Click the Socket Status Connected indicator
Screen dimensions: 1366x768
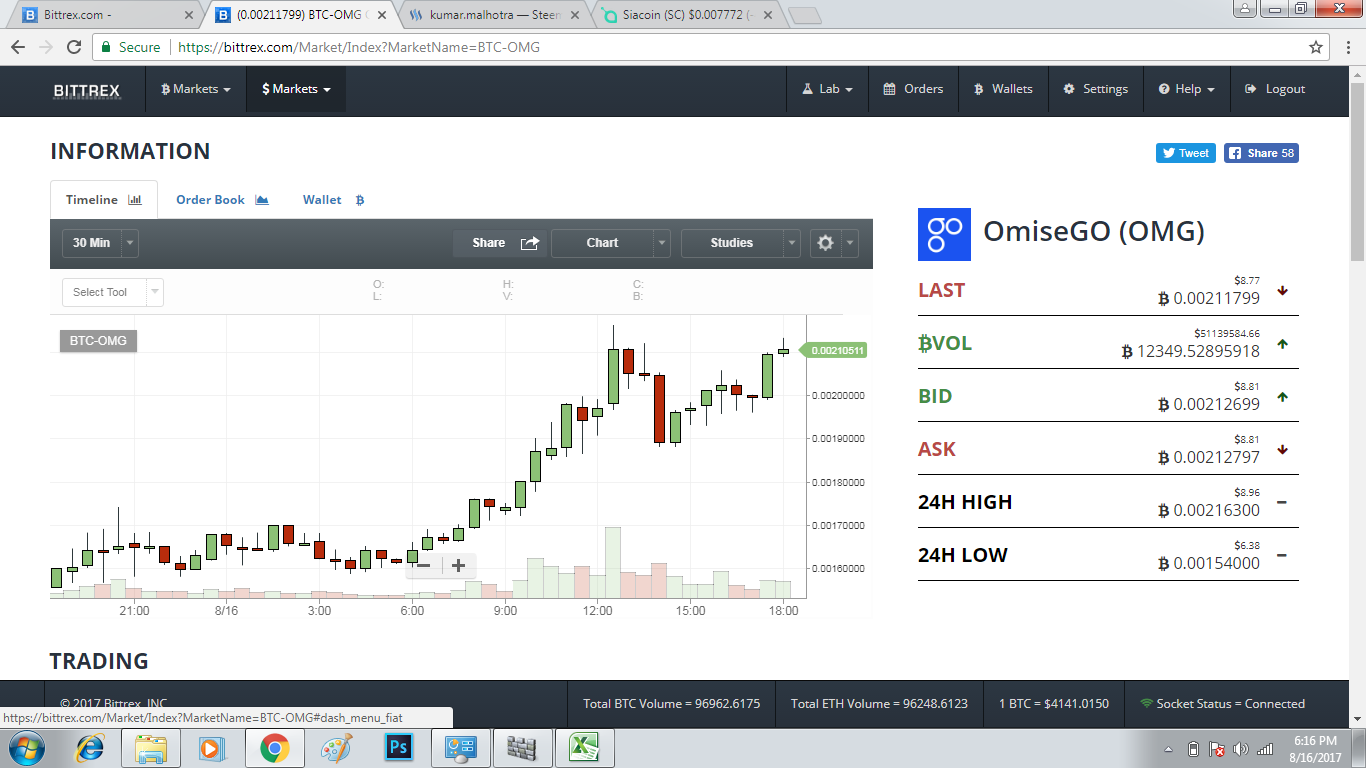coord(1222,704)
